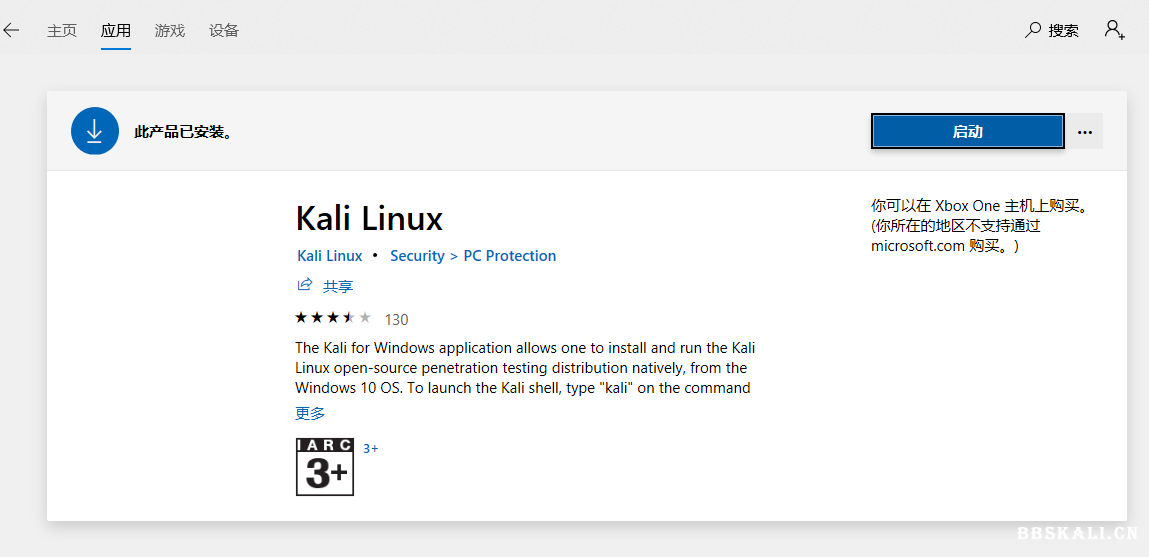Screen dimensions: 1149x557
Task: Go to the 设备 tab
Action: [224, 30]
